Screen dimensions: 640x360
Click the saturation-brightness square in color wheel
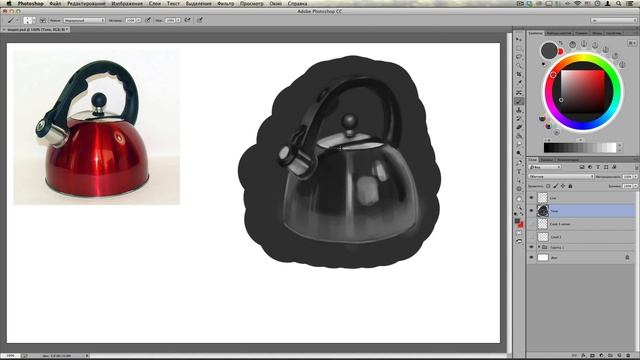(x=582, y=91)
